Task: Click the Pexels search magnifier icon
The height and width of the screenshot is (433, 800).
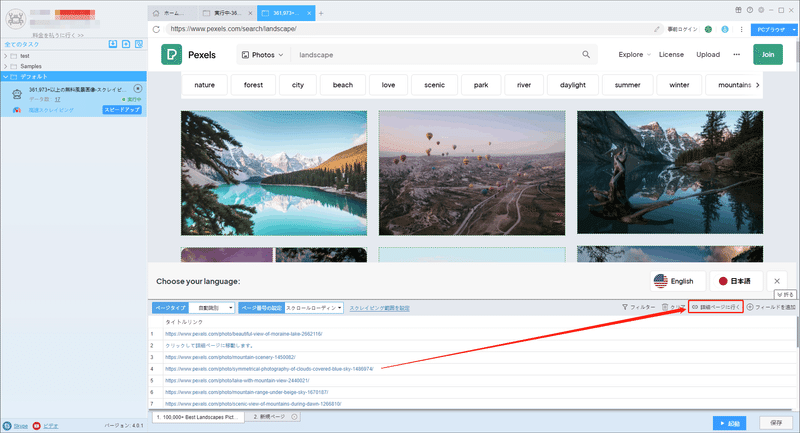Action: (x=586, y=55)
